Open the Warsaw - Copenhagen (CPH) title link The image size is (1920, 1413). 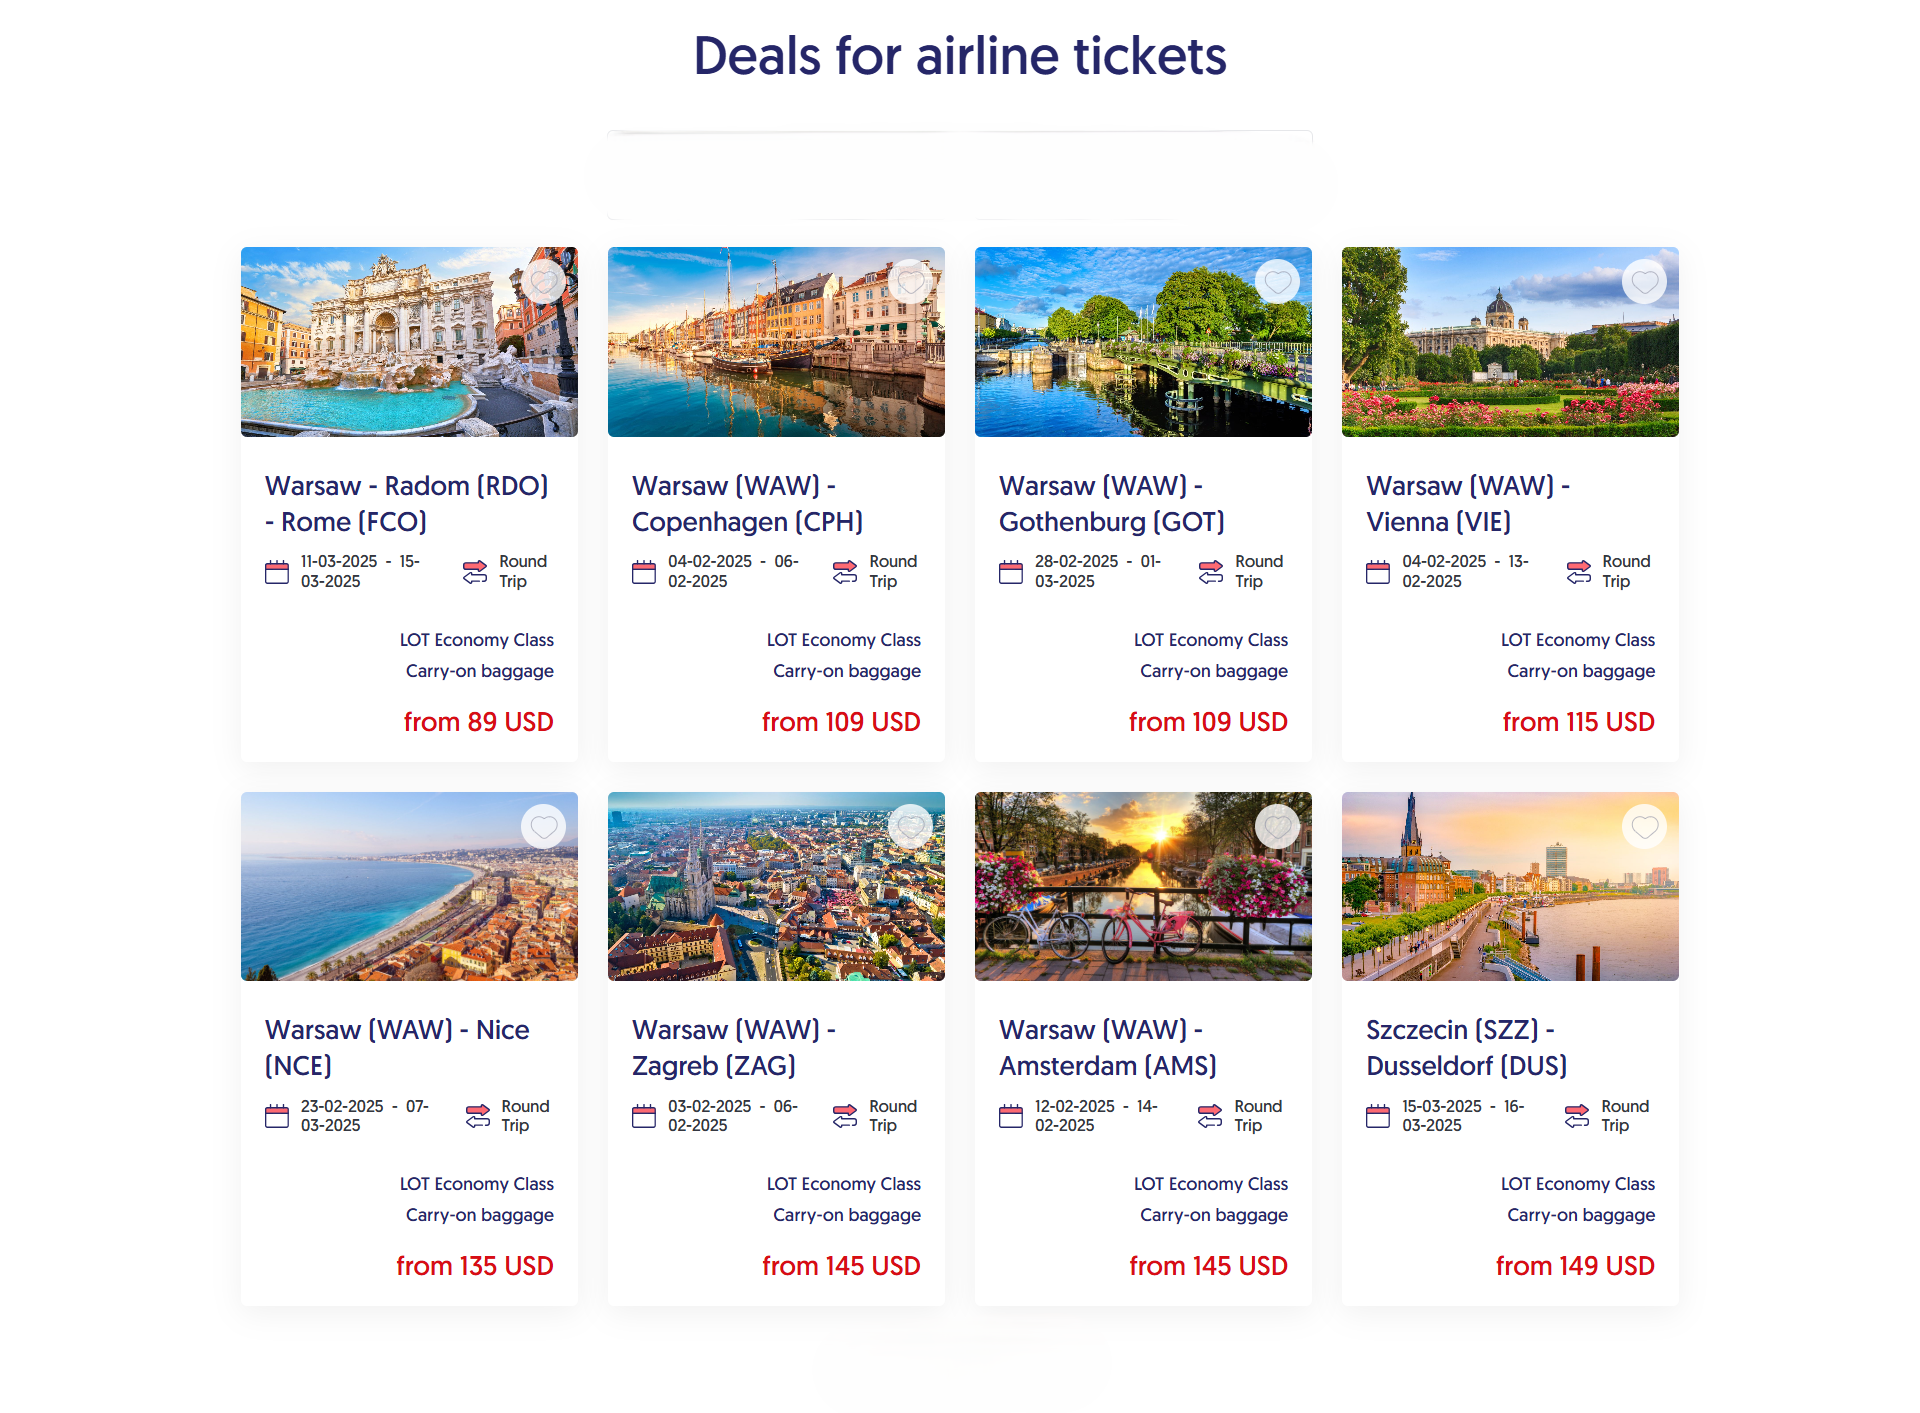click(x=747, y=504)
